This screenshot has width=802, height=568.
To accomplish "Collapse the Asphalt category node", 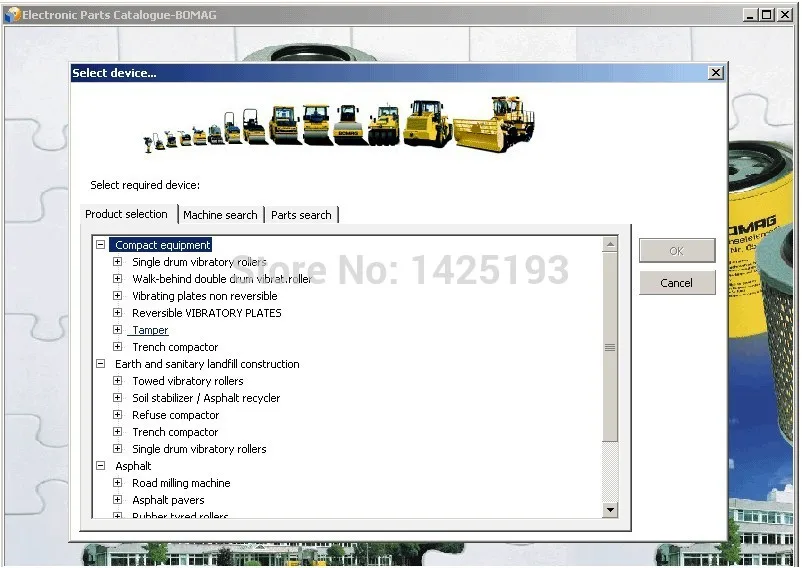I will pyautogui.click(x=101, y=466).
